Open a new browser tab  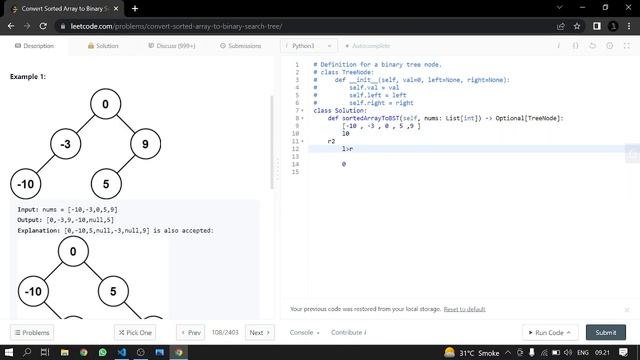tap(135, 9)
